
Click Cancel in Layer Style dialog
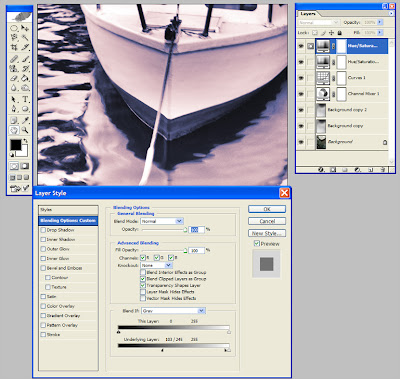267,221
